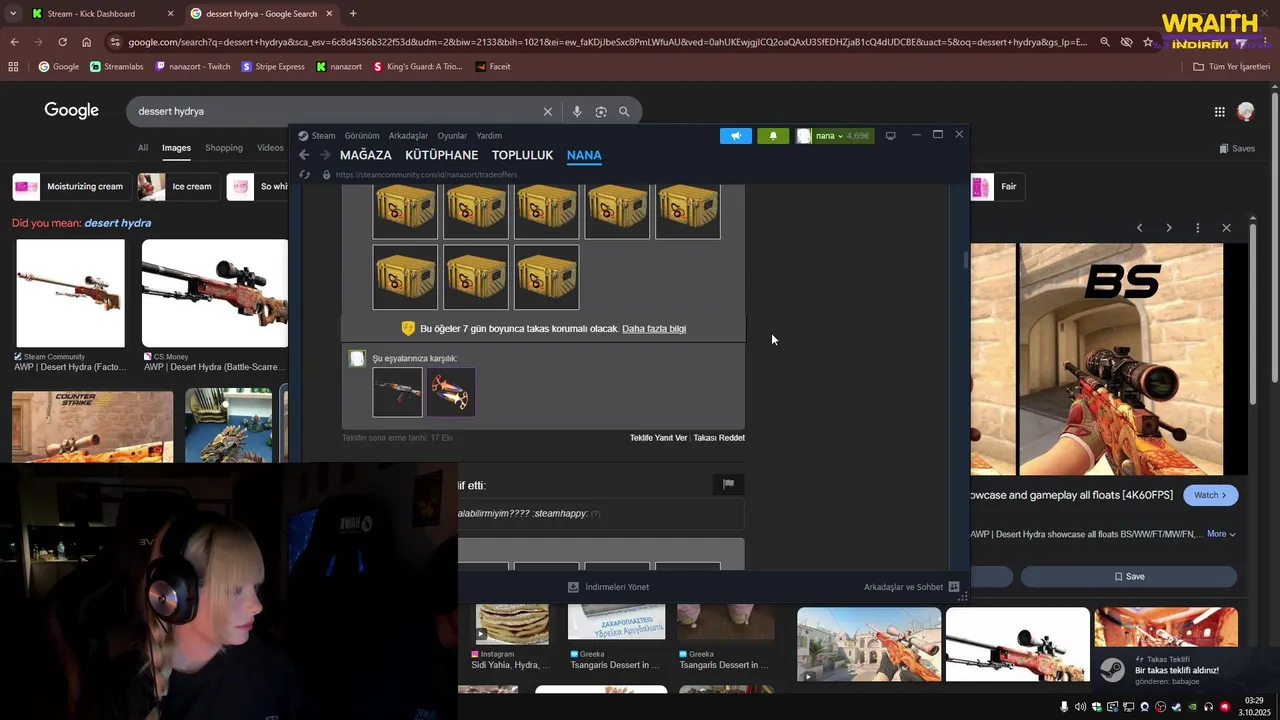Open Arkadaşlar menu in Steam
Screen dimensions: 1280x720
408,136
